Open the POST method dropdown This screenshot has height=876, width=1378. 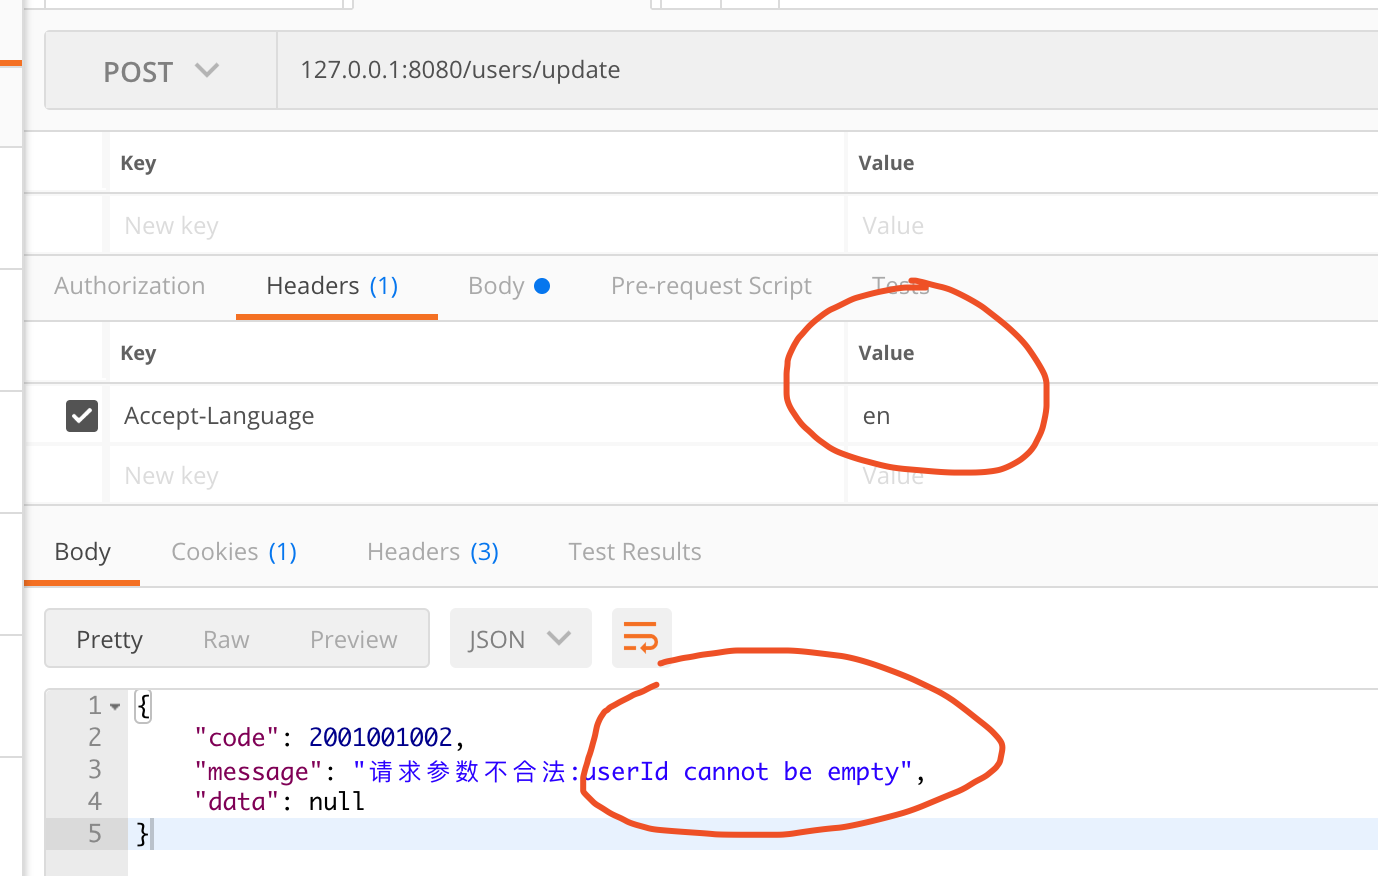pyautogui.click(x=161, y=71)
